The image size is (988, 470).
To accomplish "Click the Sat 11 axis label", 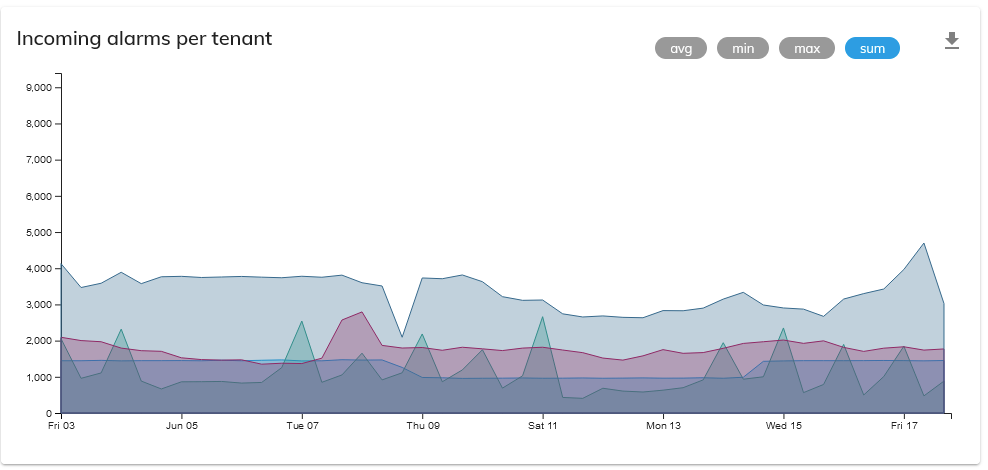I will (543, 425).
